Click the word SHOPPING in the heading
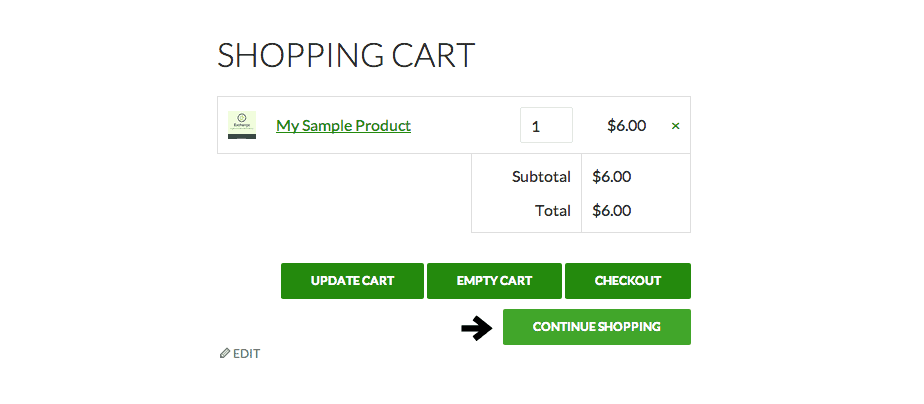Viewport: 924px width, 404px height. [x=300, y=55]
